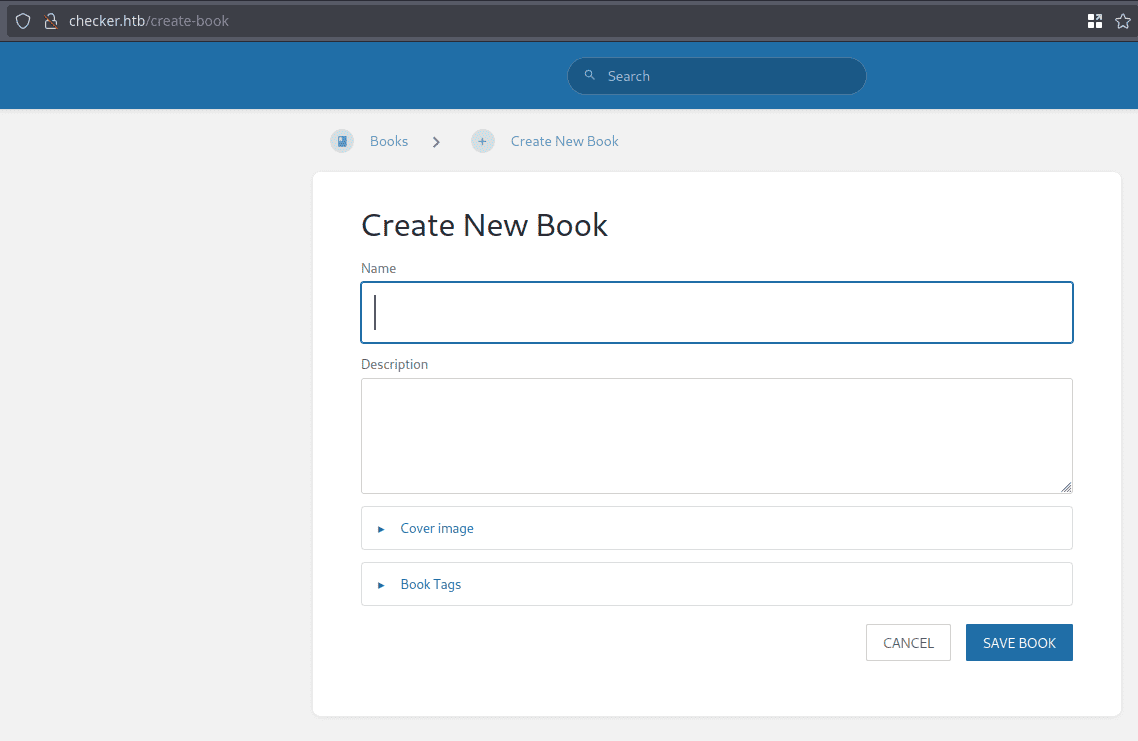Focus the Name text field
Viewport: 1138px width, 741px height.
point(716,313)
